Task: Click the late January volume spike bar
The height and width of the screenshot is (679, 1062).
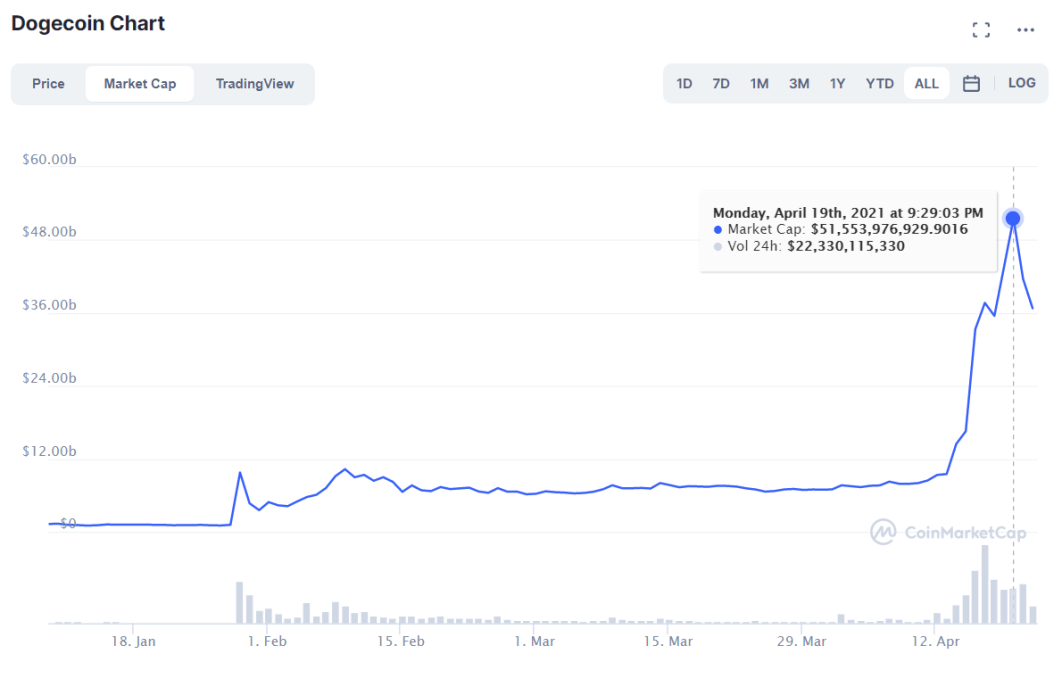Action: click(240, 603)
